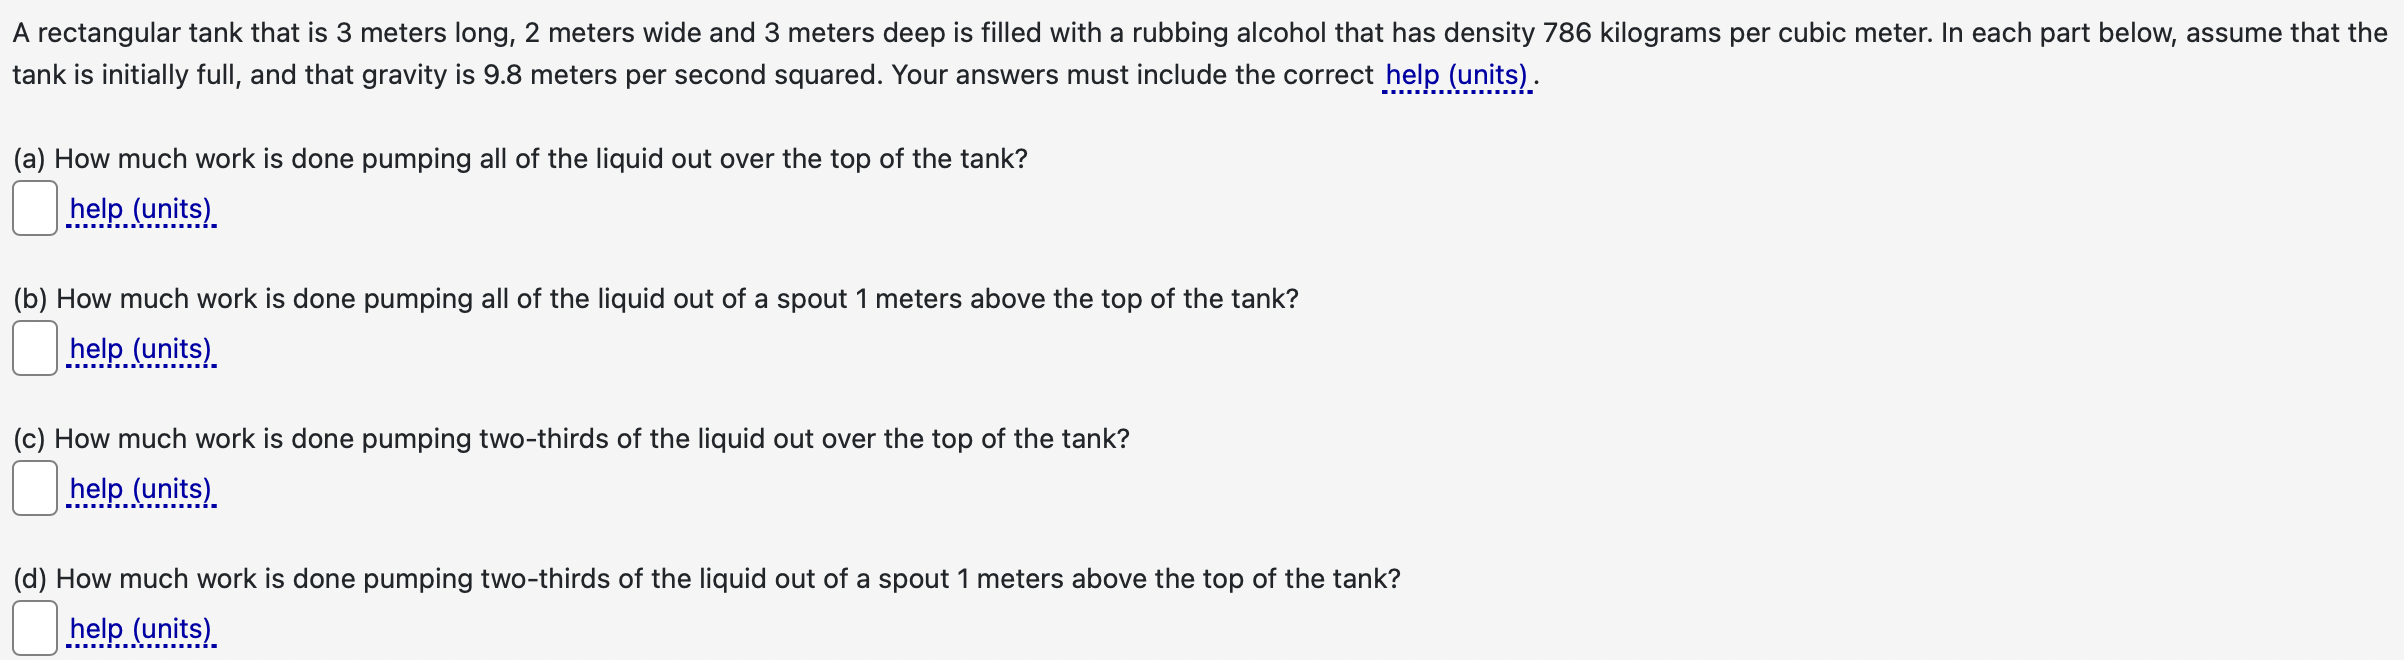Select the input field under pumping all liquid over top

pos(35,209)
